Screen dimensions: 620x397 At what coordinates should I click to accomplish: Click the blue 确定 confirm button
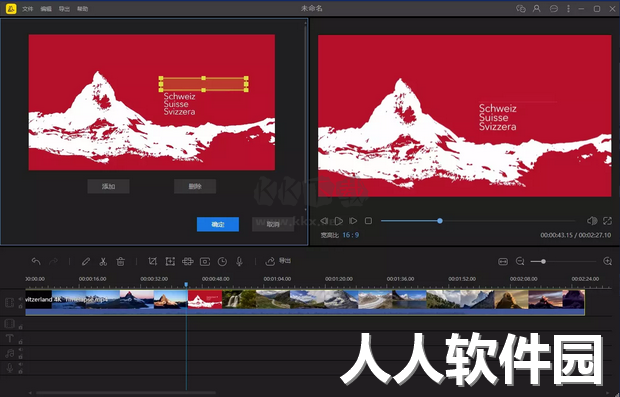(x=218, y=224)
